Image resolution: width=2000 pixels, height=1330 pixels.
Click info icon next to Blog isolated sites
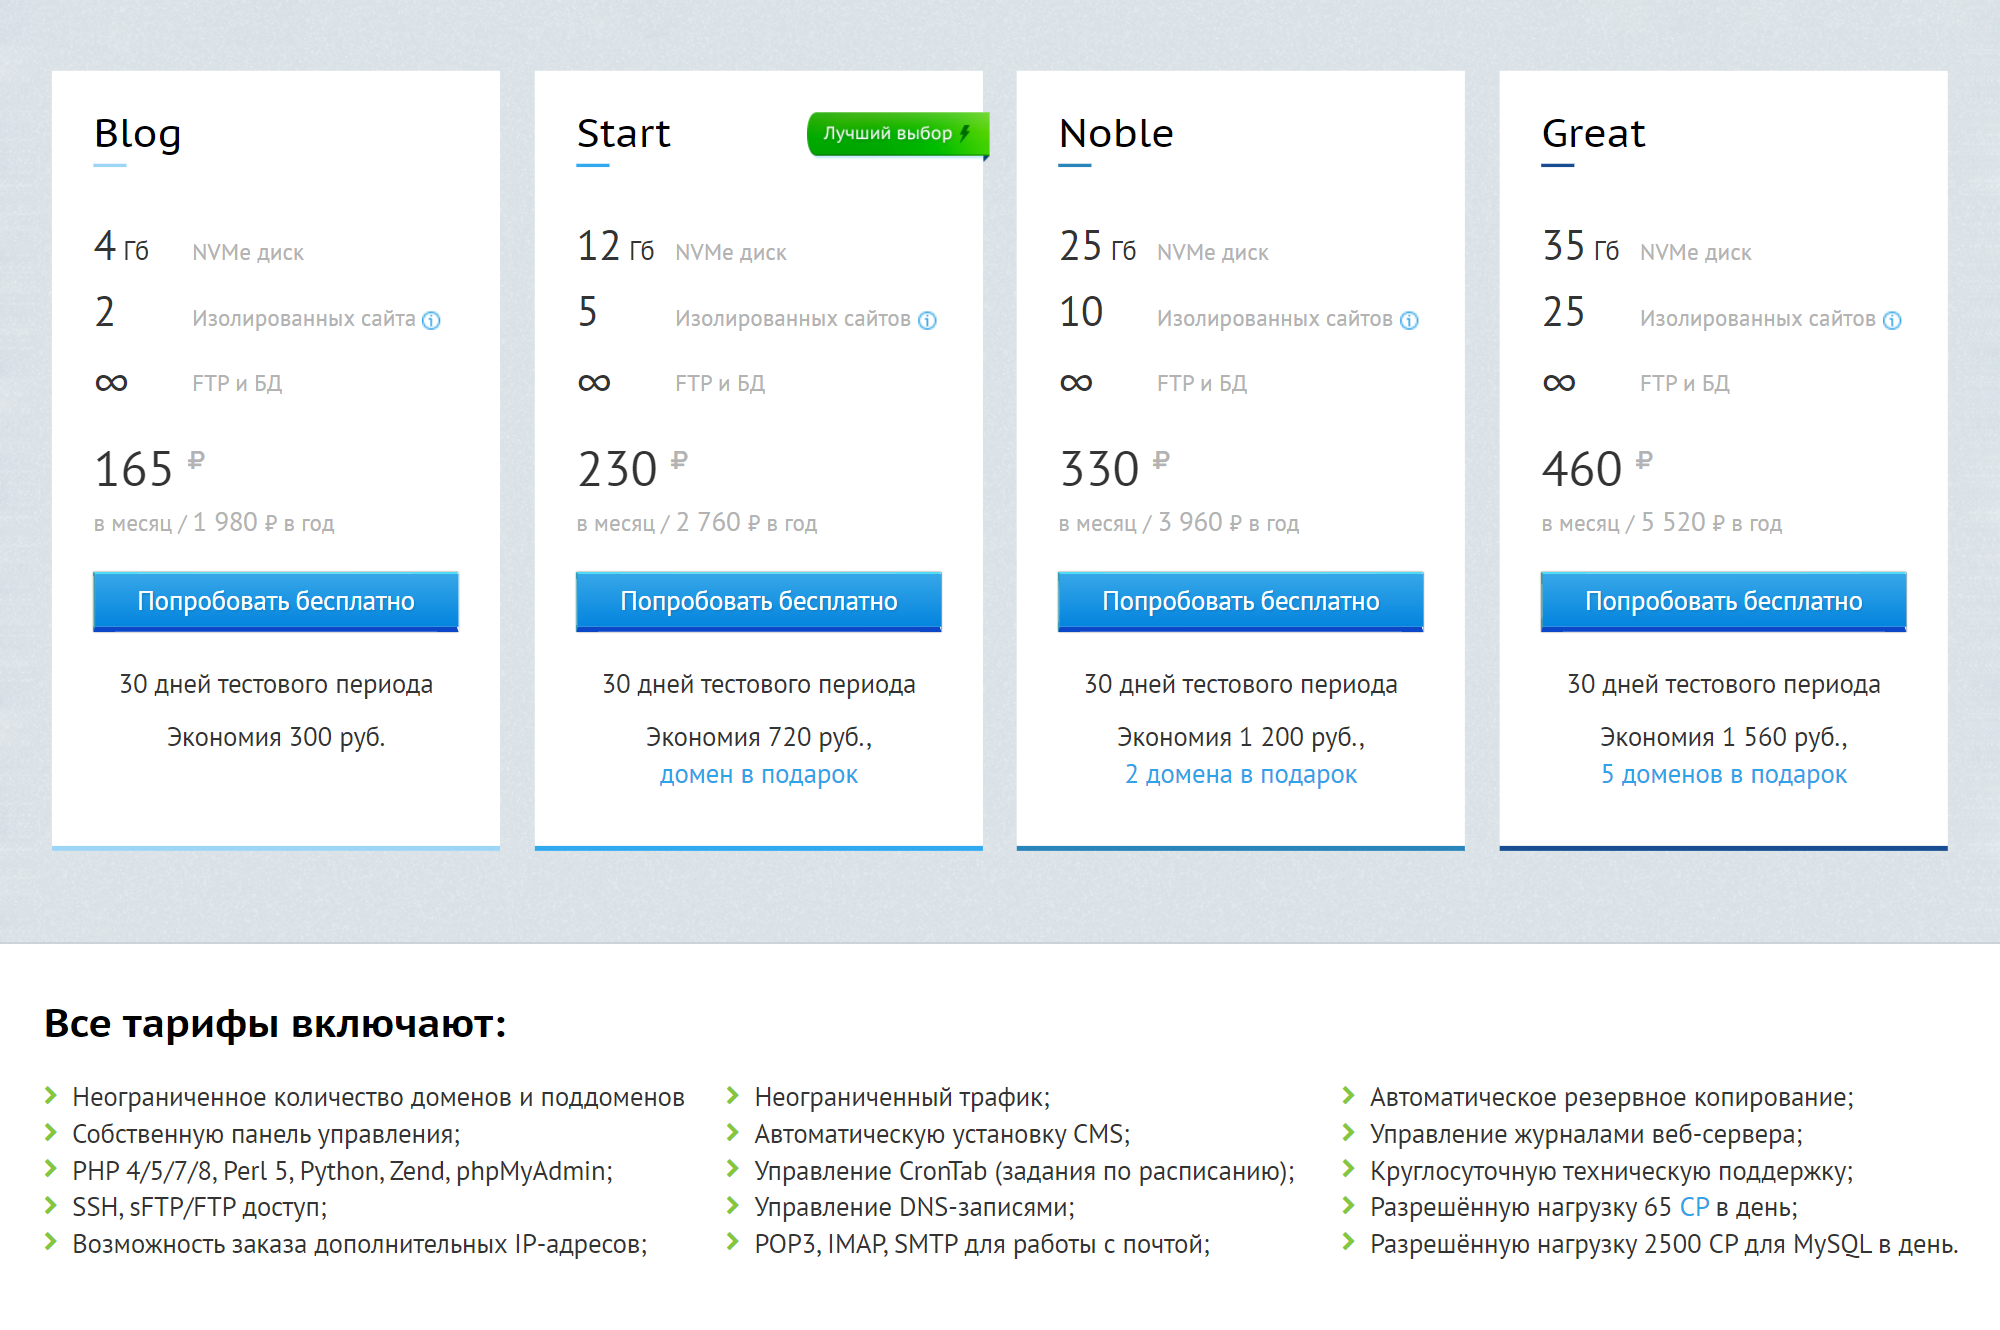tap(431, 320)
